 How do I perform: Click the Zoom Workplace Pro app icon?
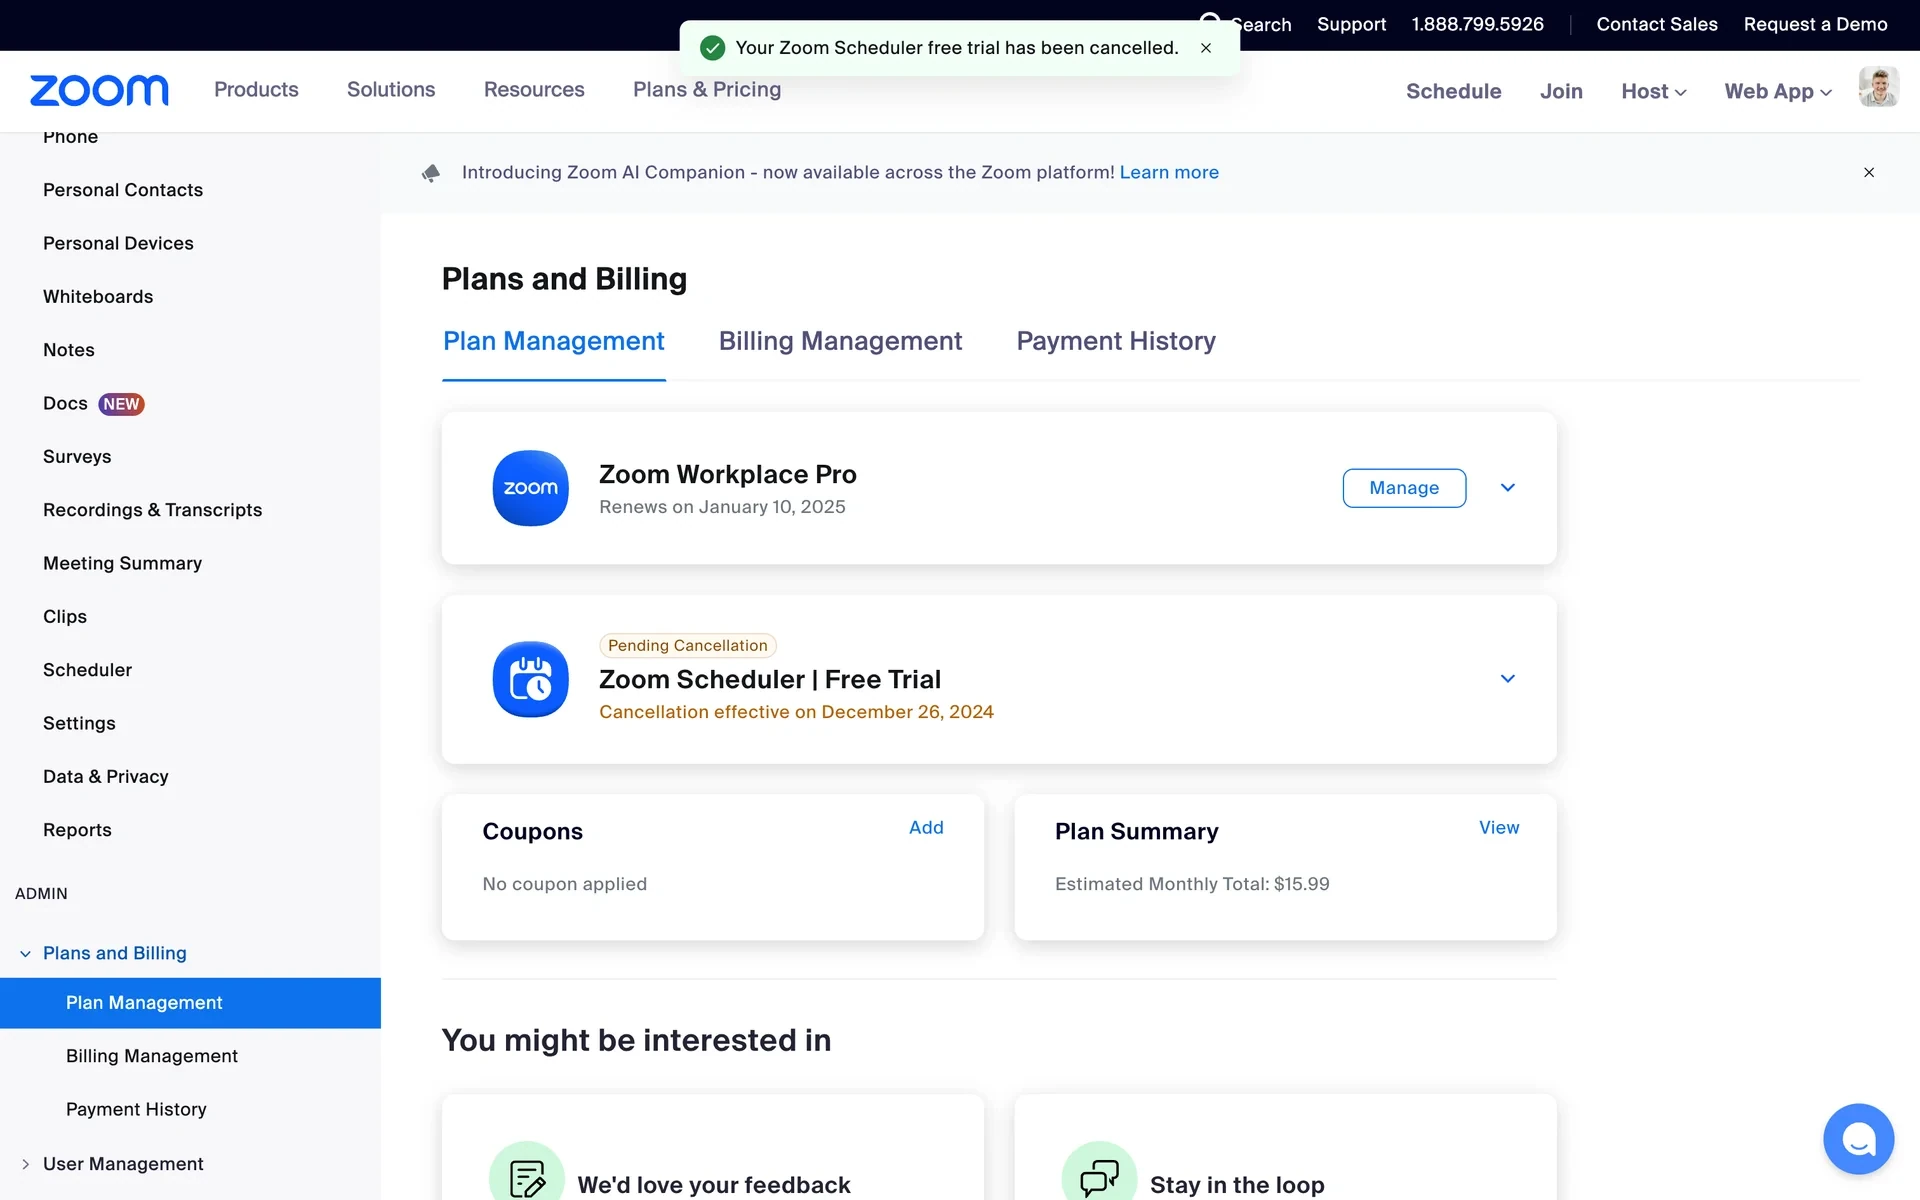tap(530, 488)
